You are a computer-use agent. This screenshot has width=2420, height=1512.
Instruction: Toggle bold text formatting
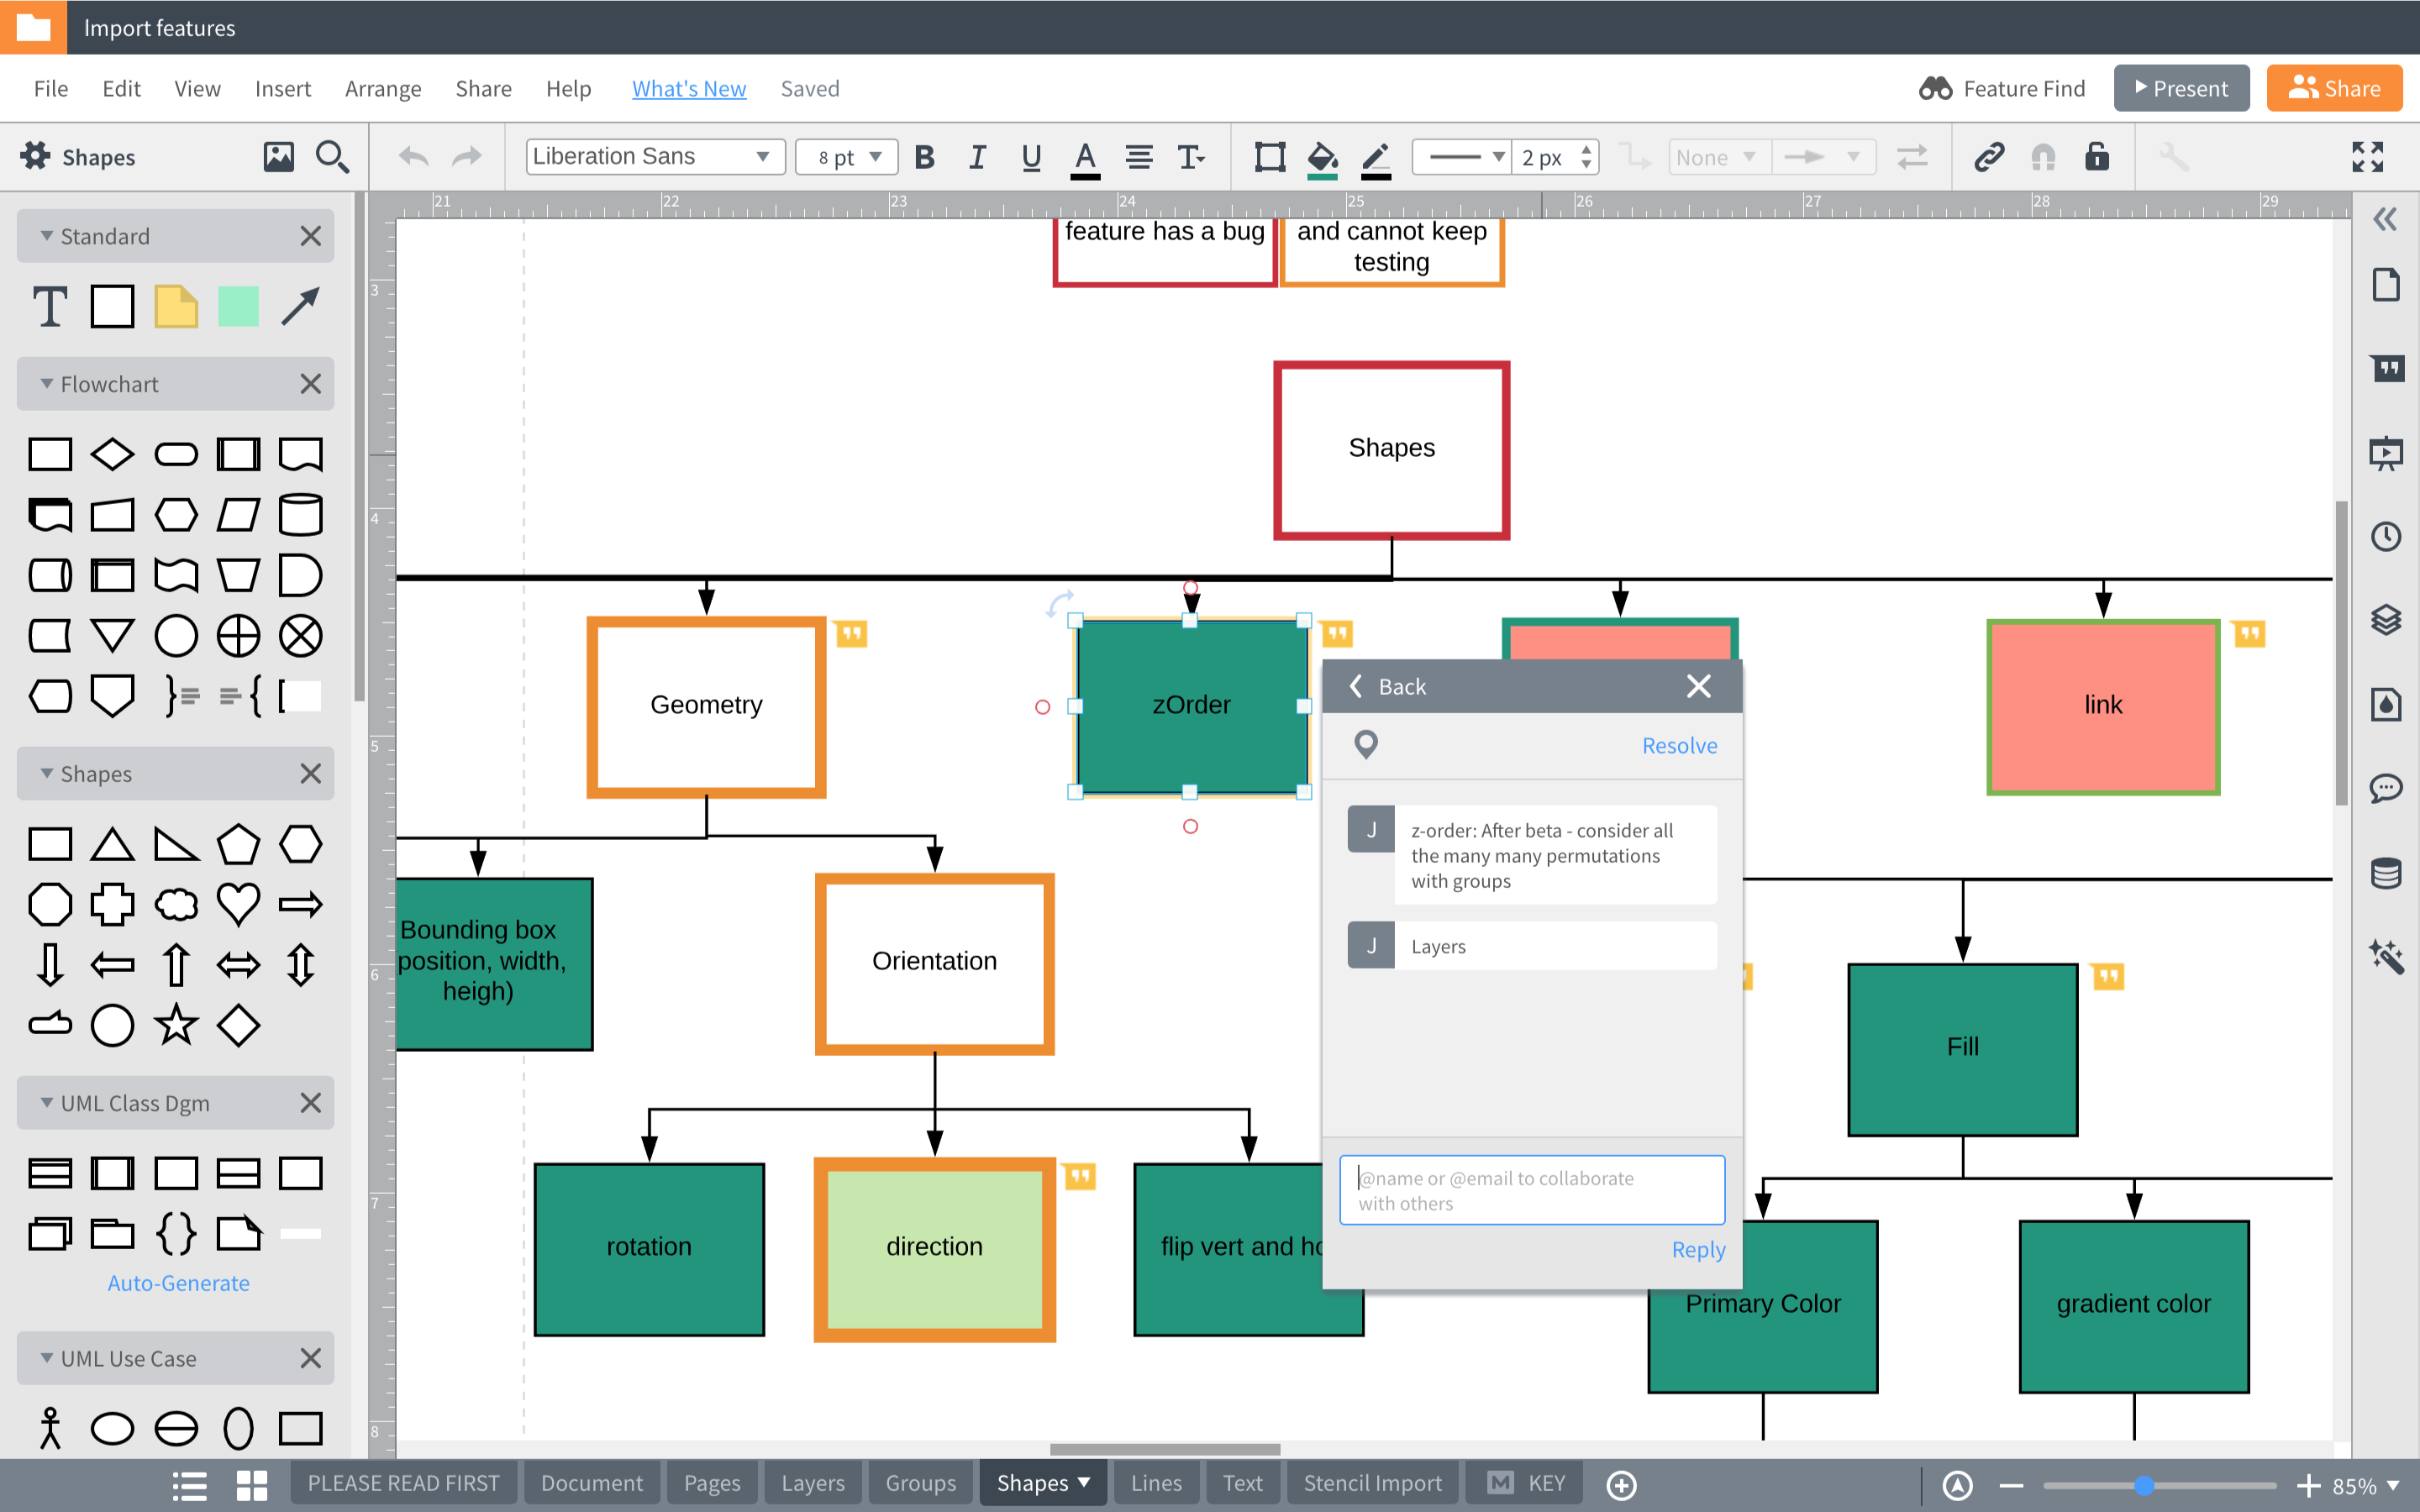925,157
